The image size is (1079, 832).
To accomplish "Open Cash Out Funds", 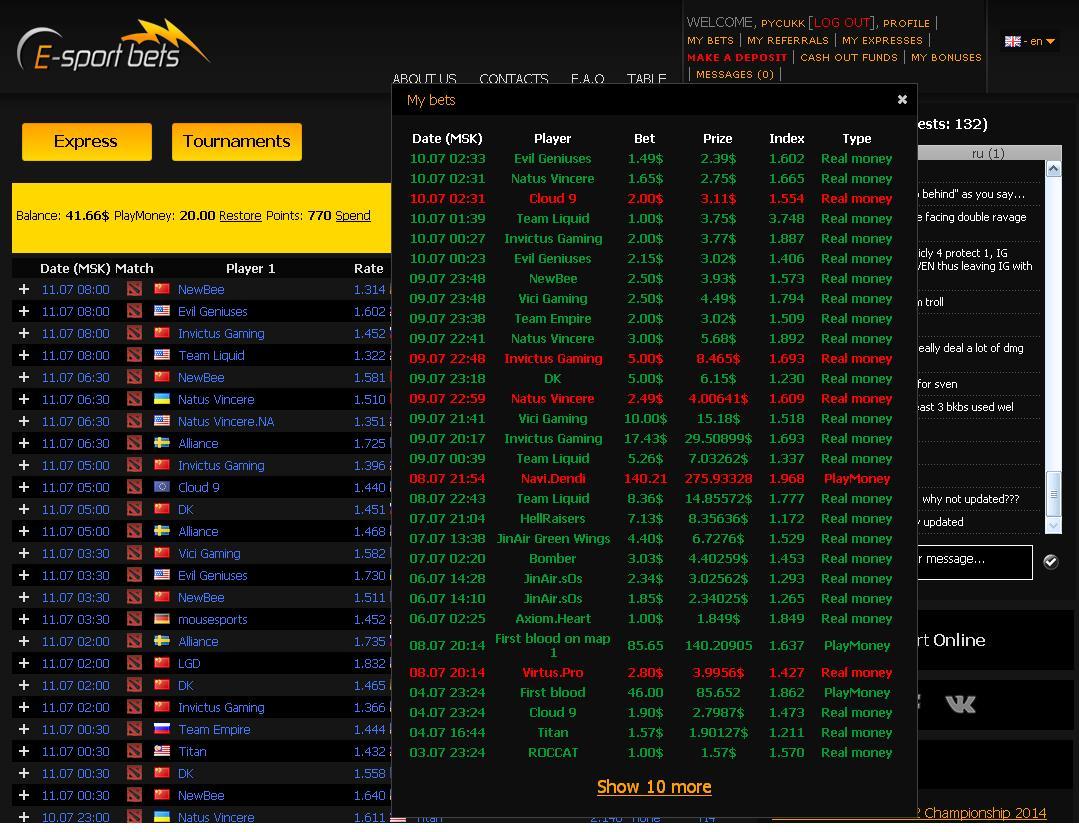I will pyautogui.click(x=848, y=58).
